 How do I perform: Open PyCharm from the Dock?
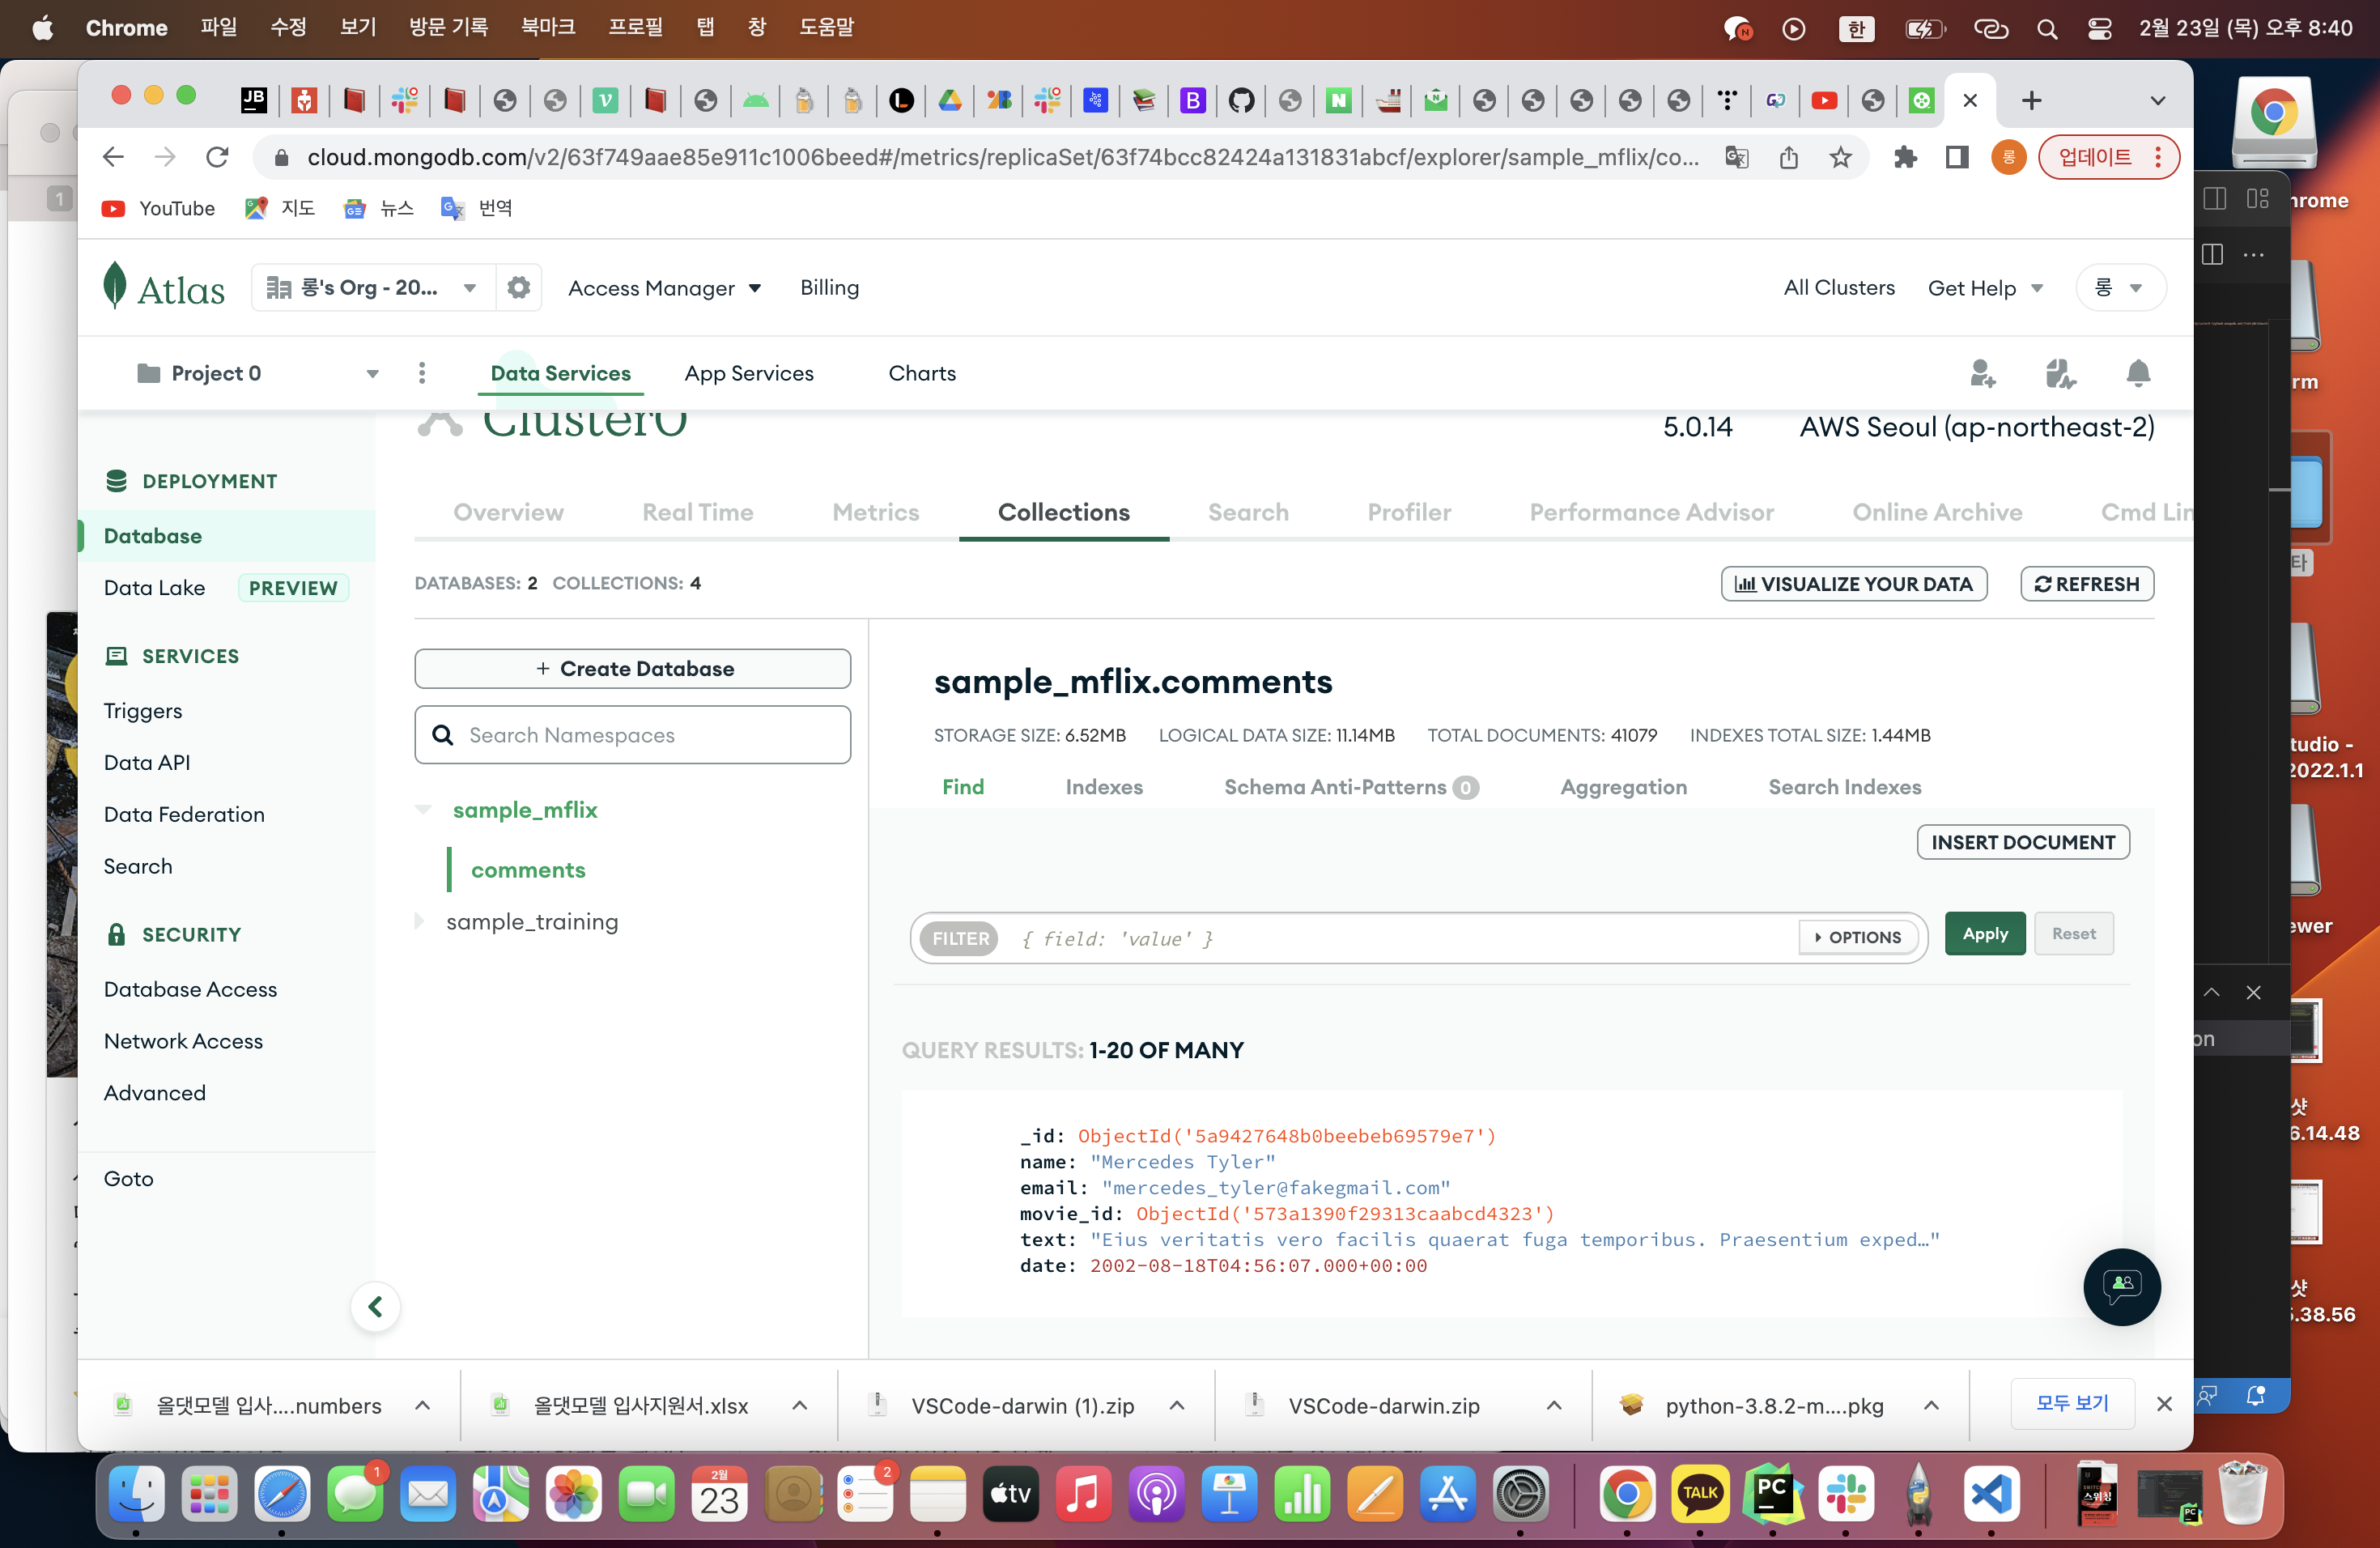1773,1495
